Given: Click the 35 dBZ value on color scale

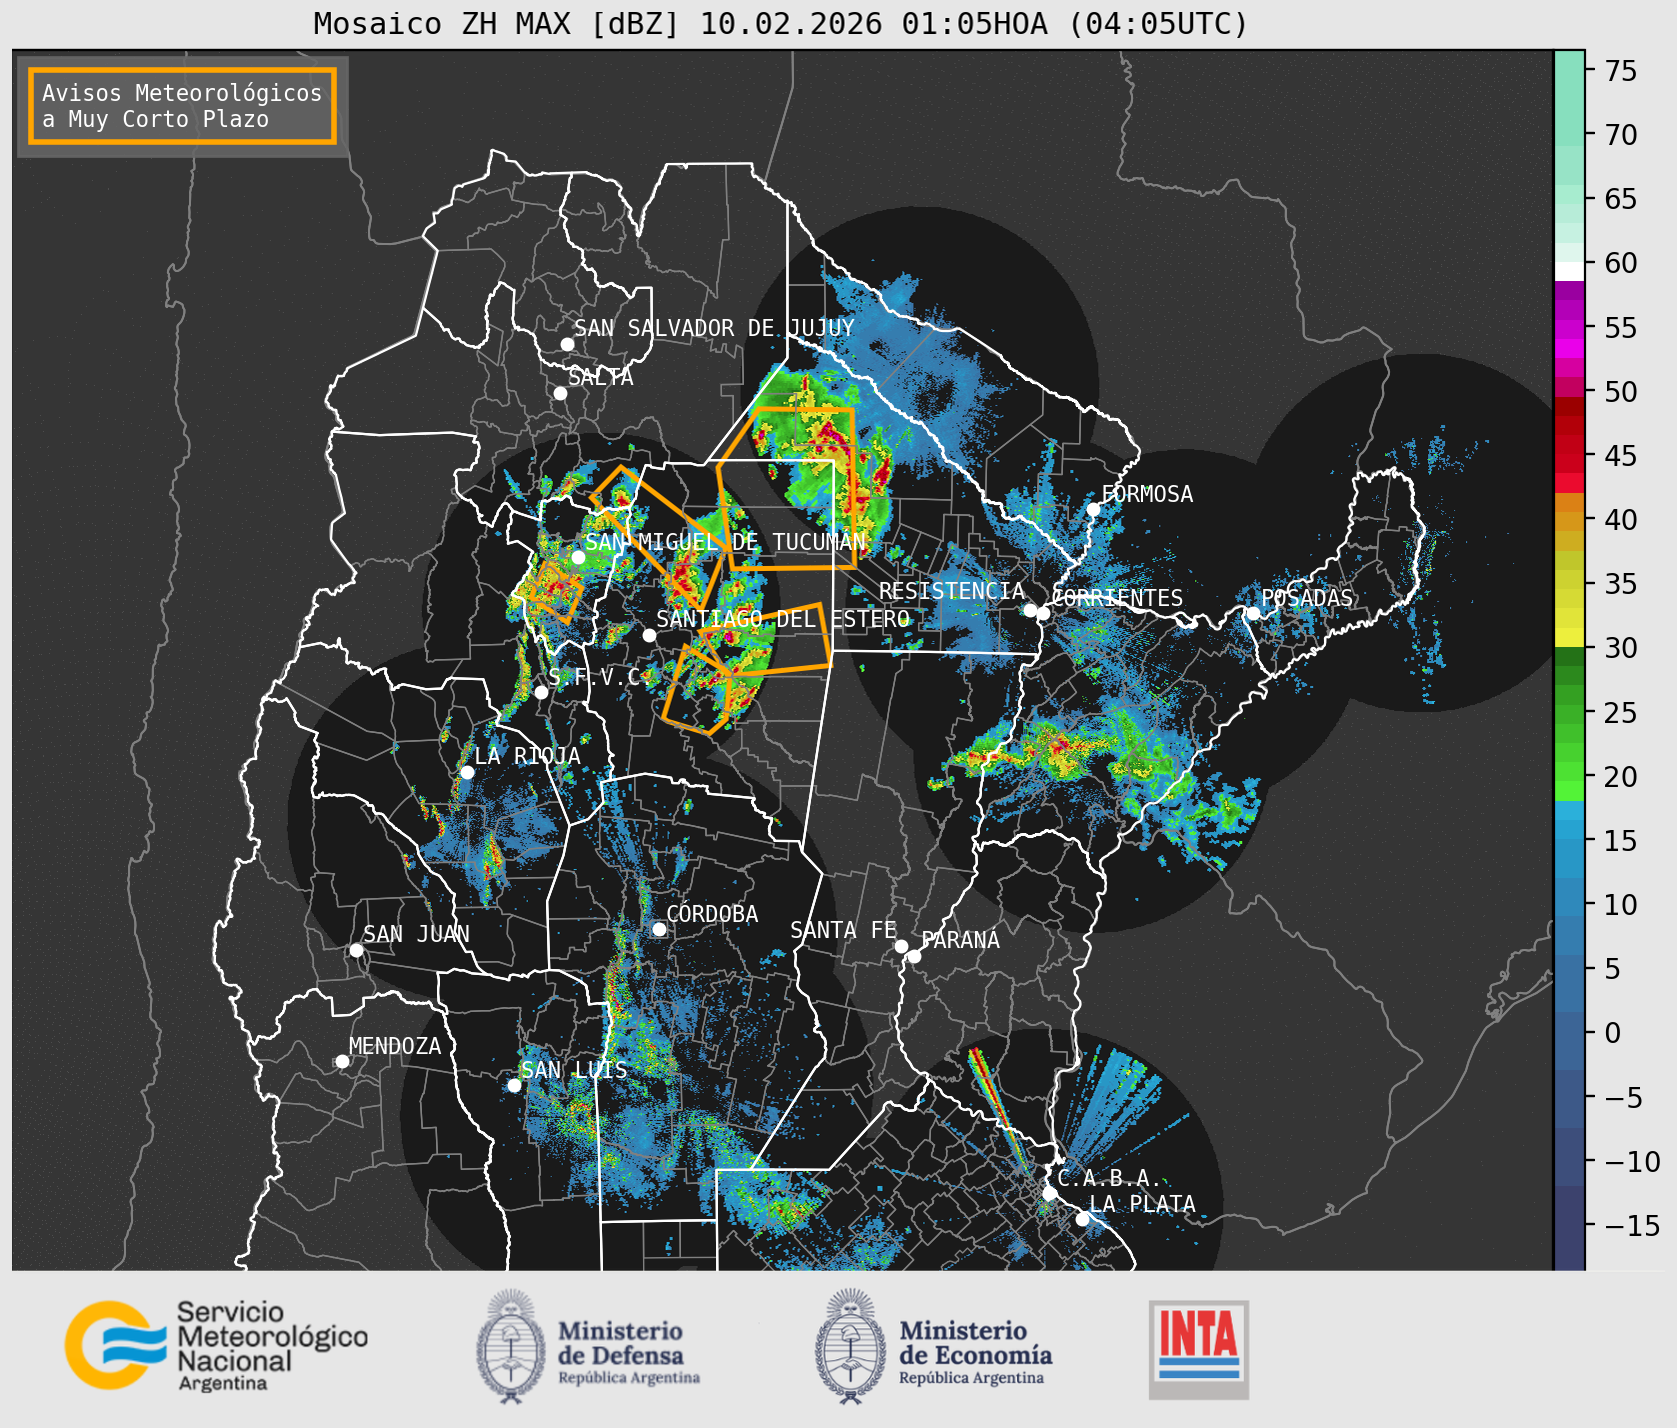Looking at the screenshot, I should 1621,584.
